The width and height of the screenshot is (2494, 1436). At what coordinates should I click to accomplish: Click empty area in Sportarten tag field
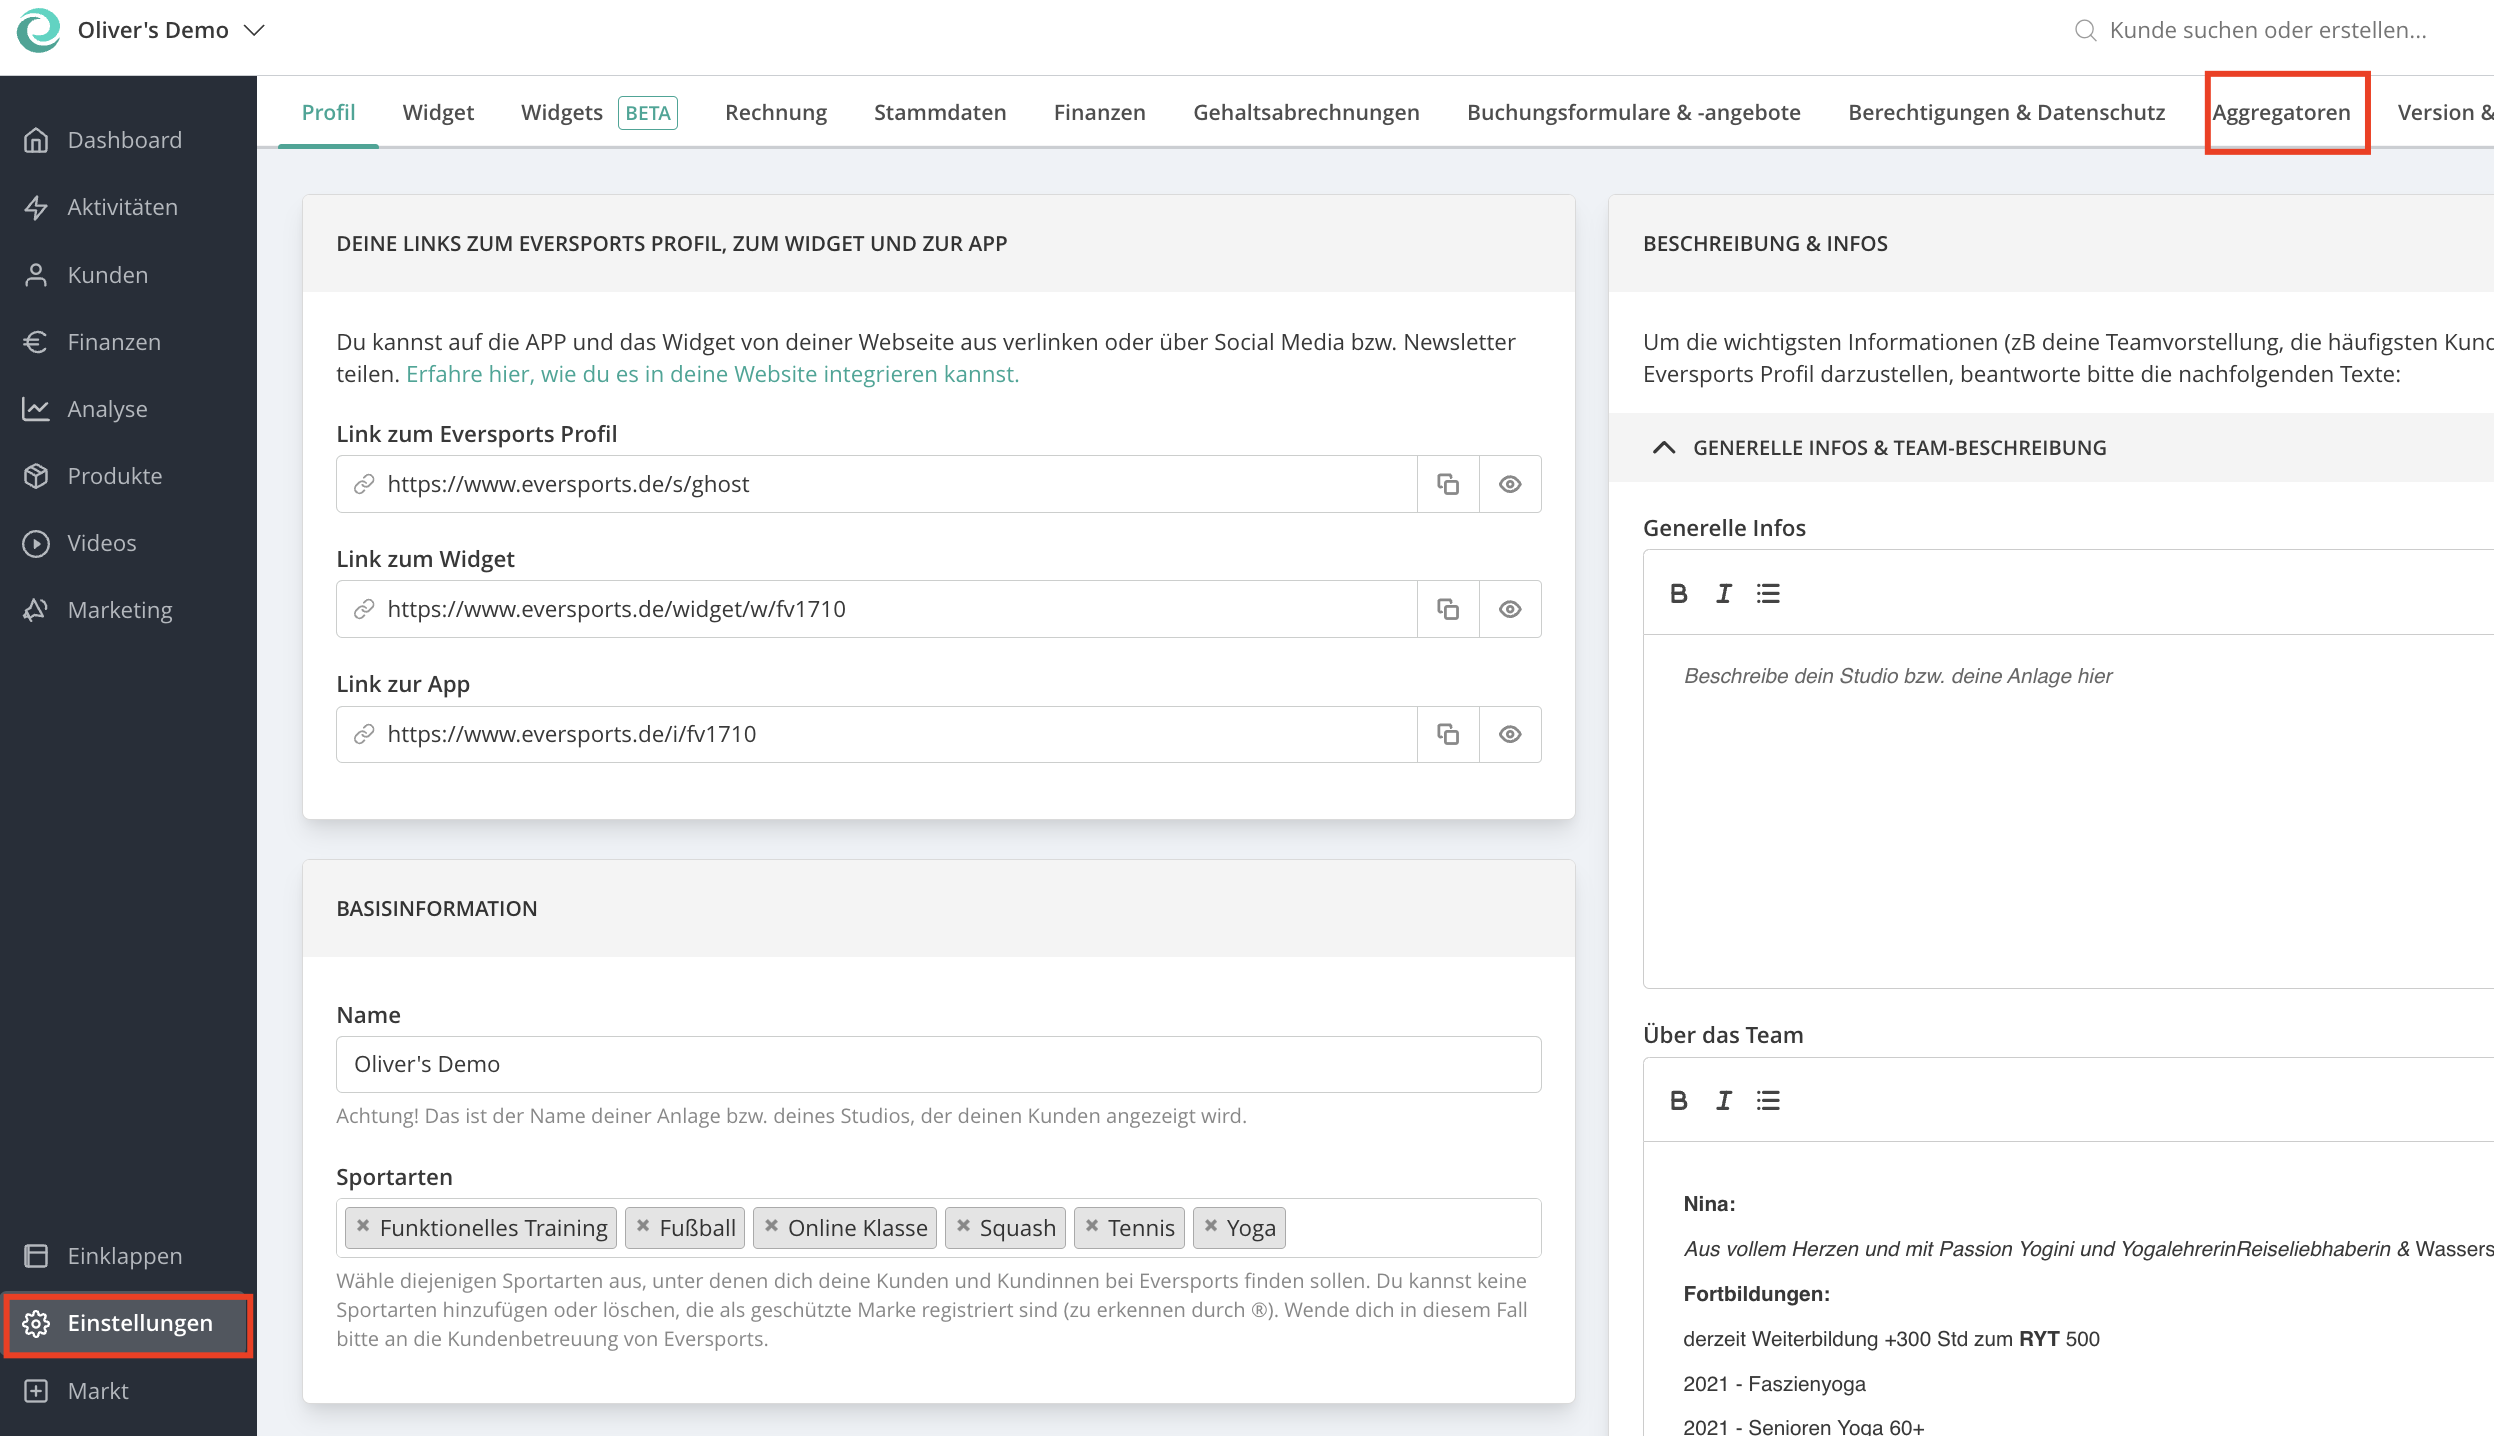pos(1412,1227)
